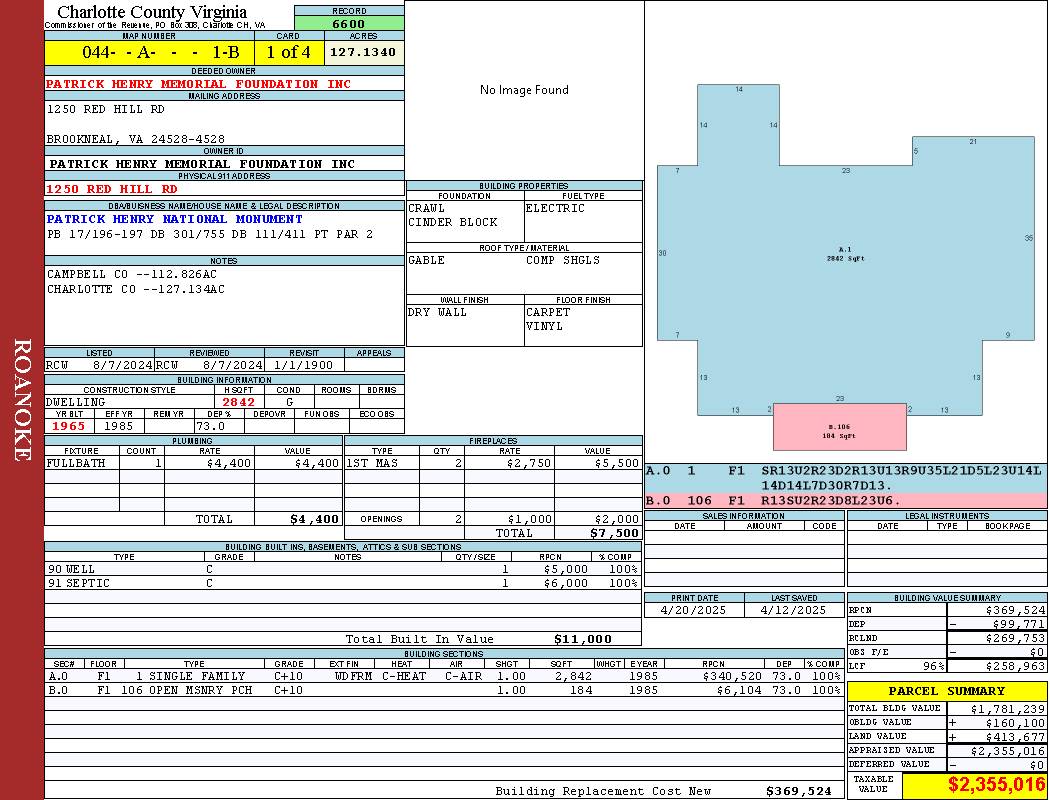Click wall finish 'DRY WALL'

pyautogui.click(x=437, y=313)
